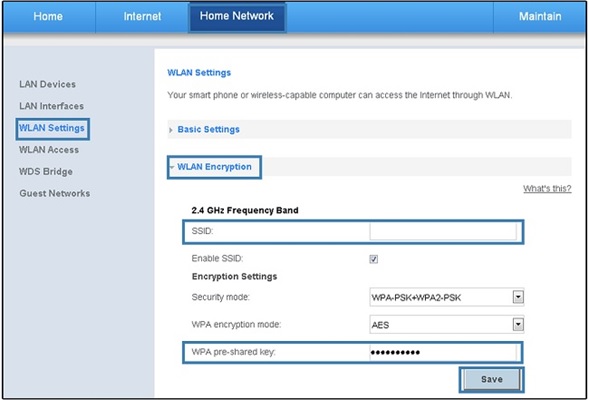Toggle the Enable SSID checkbox
This screenshot has width=589, height=400.
coord(373,259)
